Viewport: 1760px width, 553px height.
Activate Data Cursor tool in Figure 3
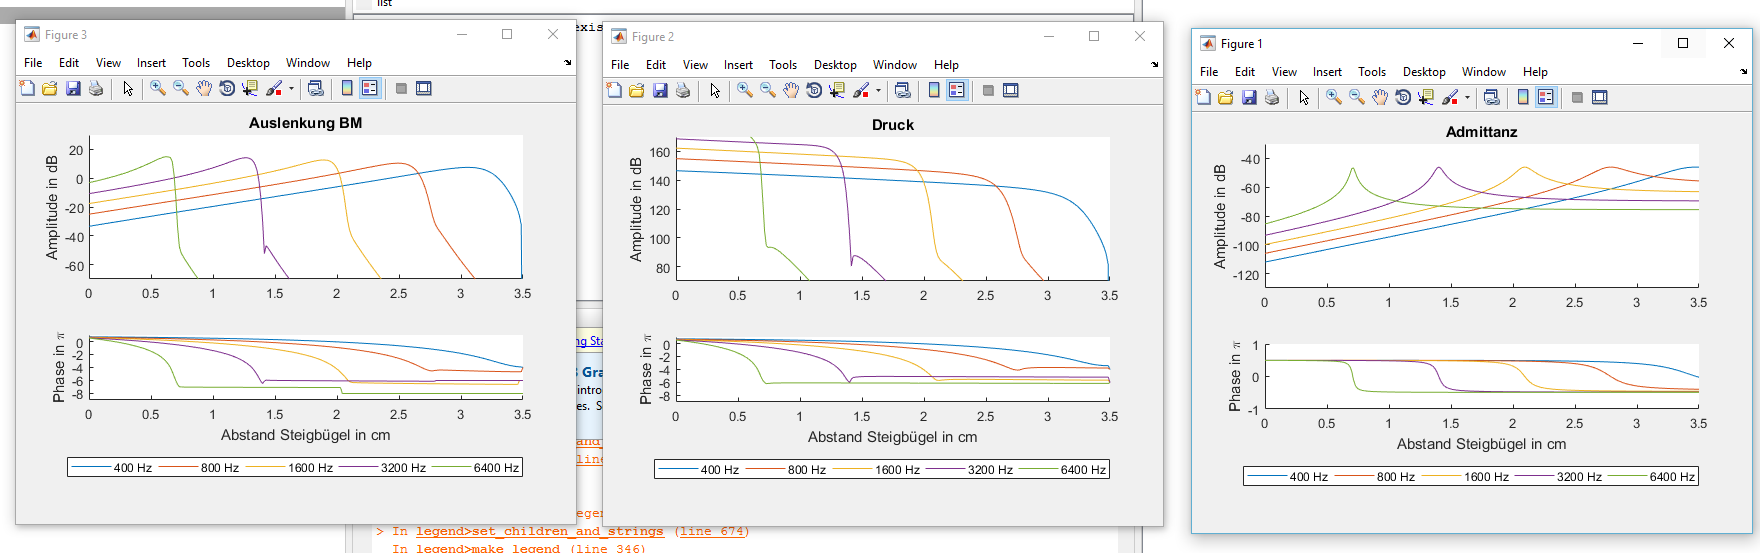[250, 89]
